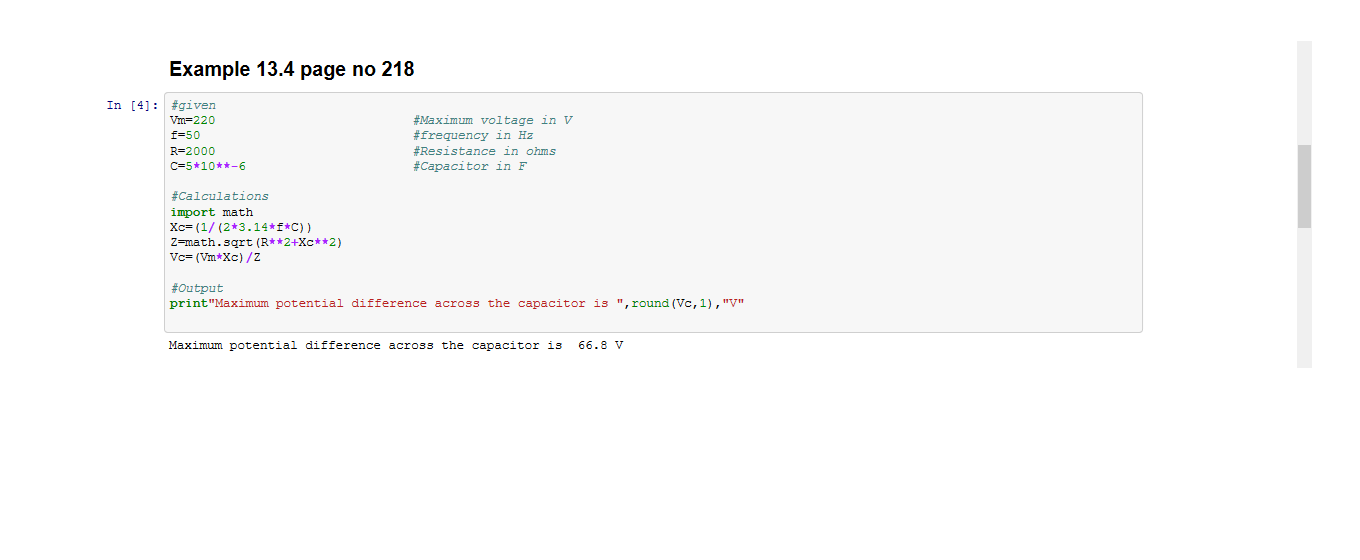Click the print statement line
This screenshot has height=560, width=1360.
point(457,303)
